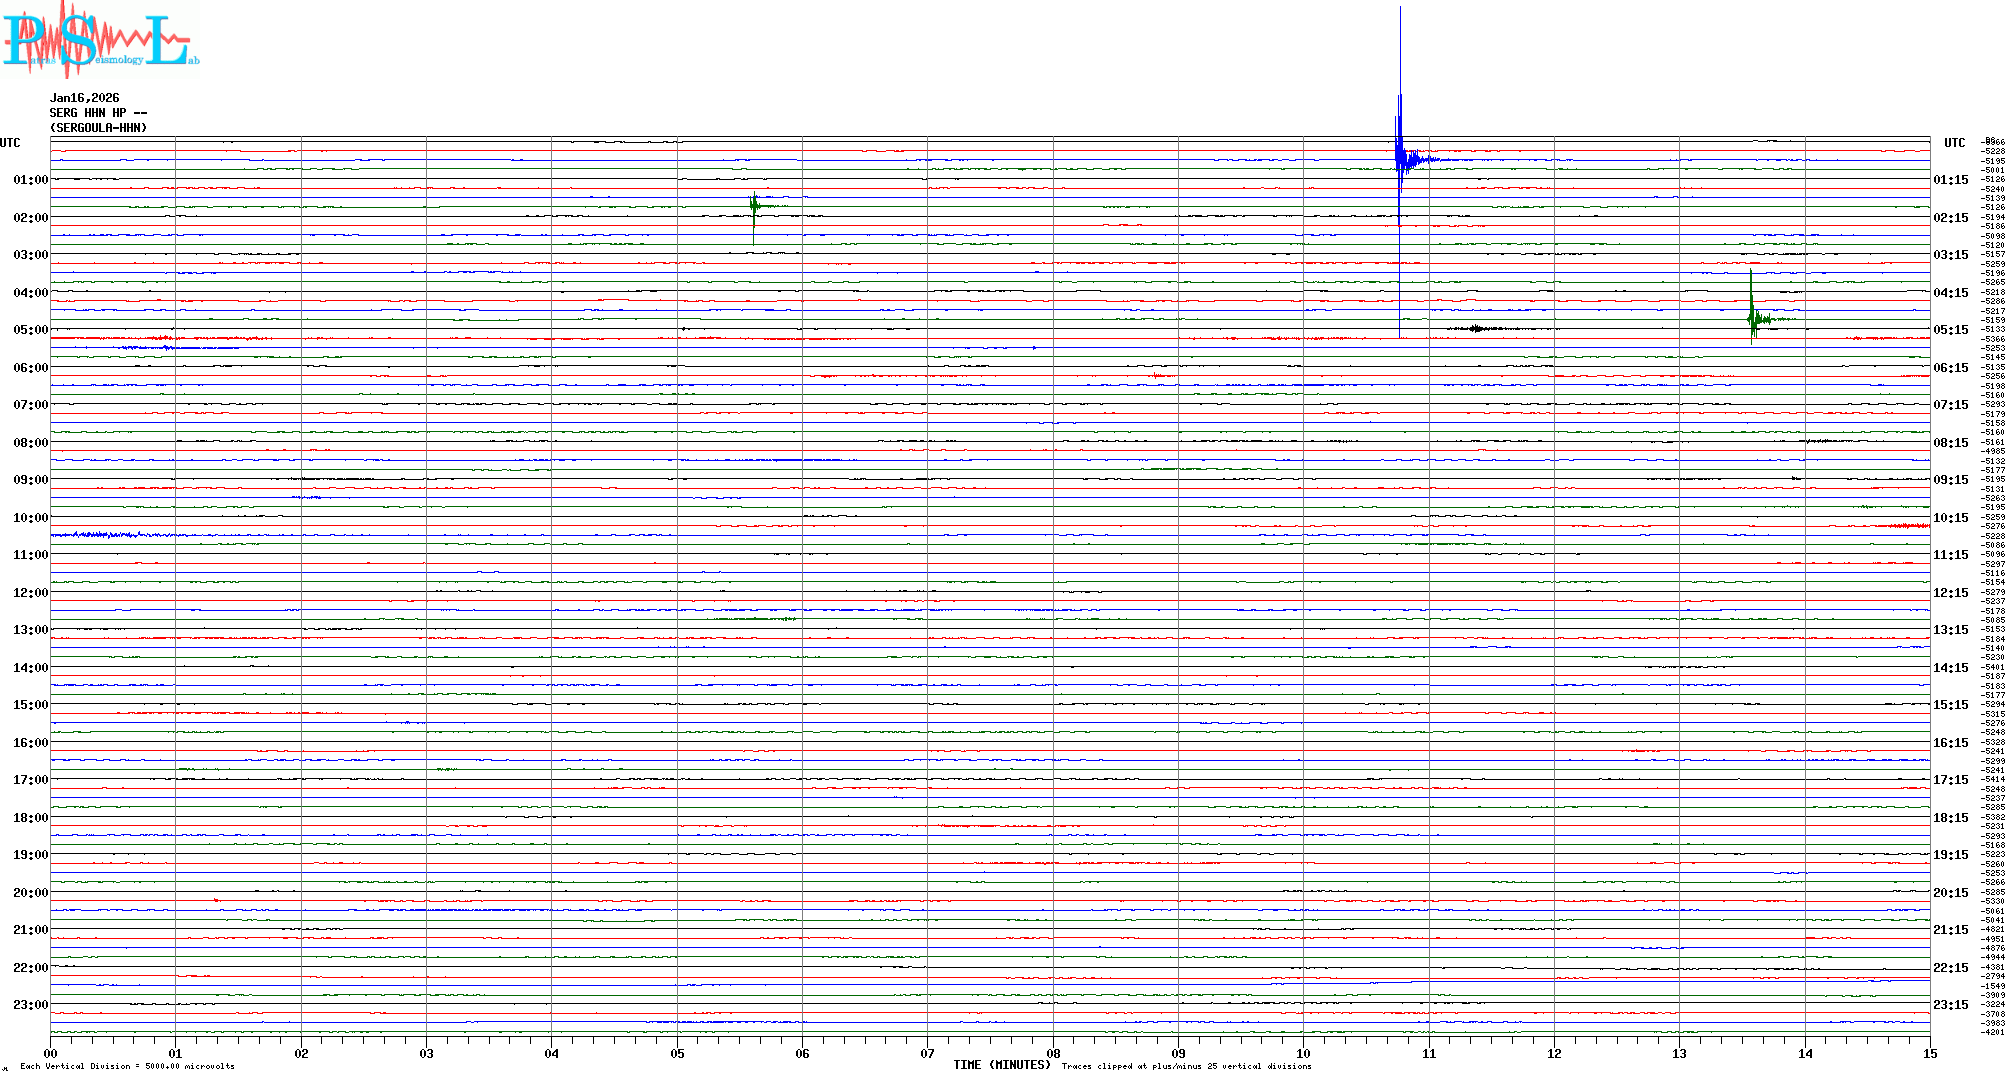
Task: Click the vertical division microvolts note
Action: (x=127, y=1066)
